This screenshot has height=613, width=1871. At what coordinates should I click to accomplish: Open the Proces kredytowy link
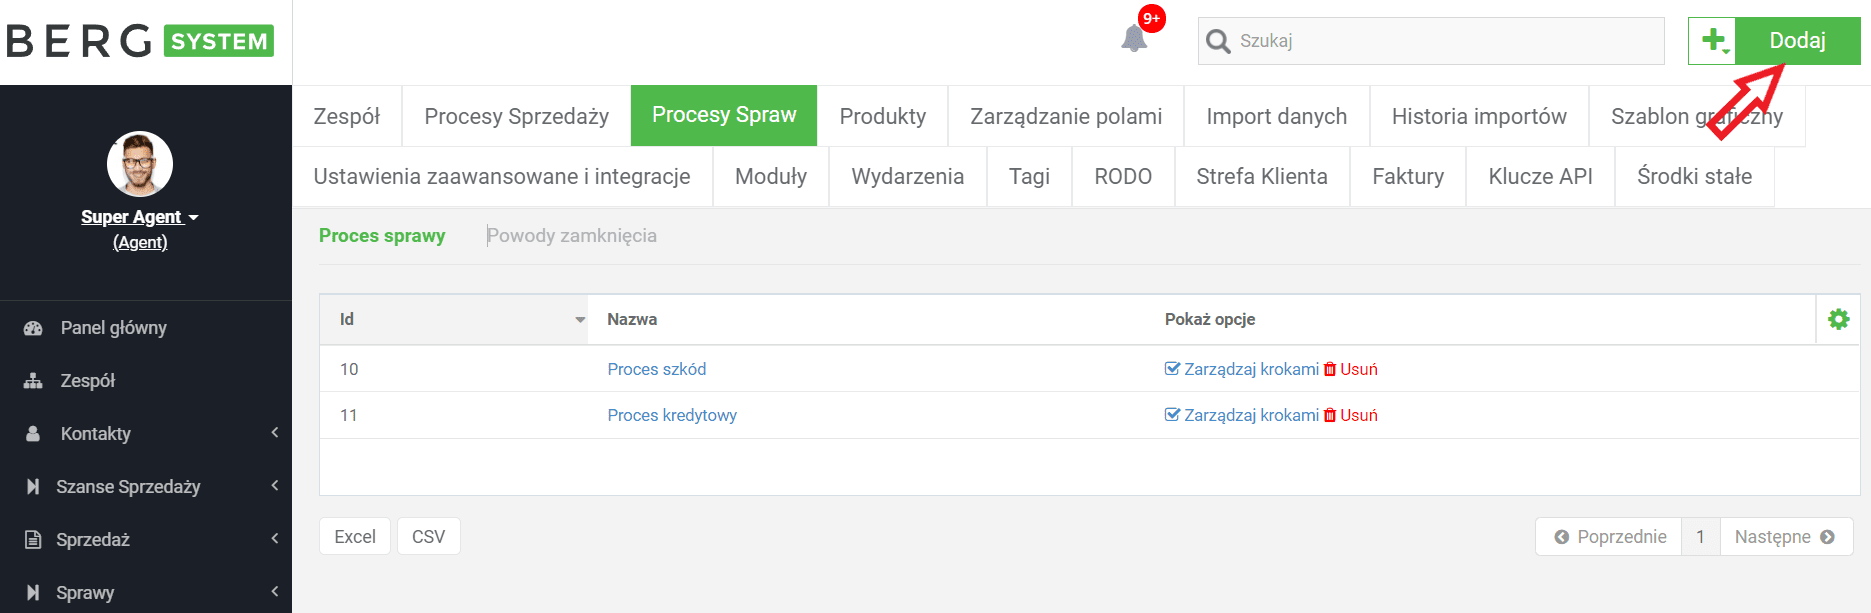(x=672, y=415)
